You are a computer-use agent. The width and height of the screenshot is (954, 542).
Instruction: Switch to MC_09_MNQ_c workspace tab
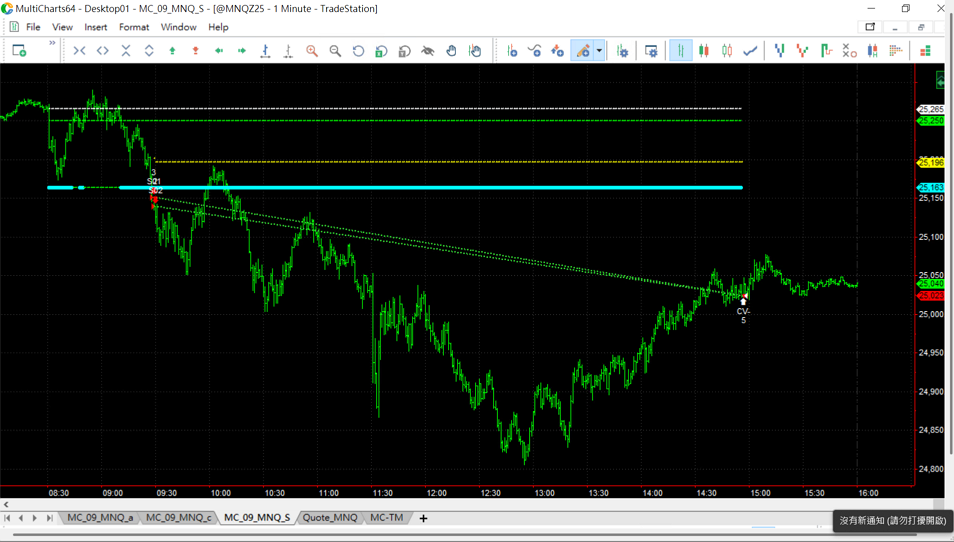[x=178, y=518]
